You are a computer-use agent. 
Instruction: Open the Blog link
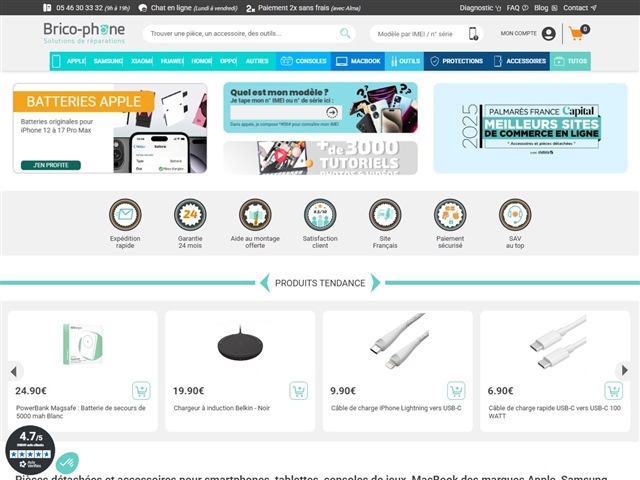546,8
